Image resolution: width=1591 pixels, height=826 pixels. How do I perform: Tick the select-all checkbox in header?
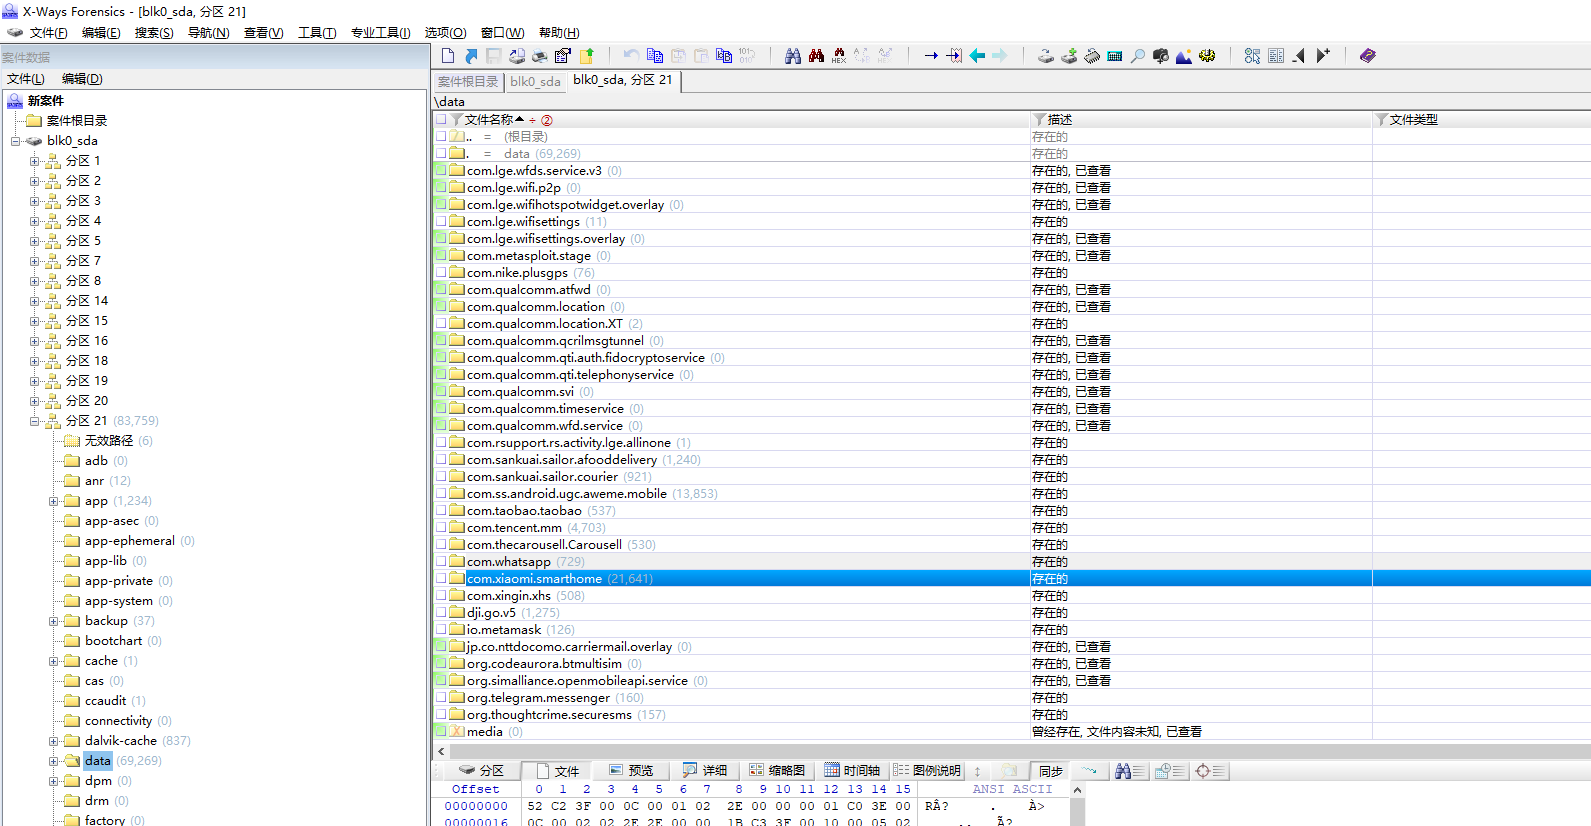(441, 119)
